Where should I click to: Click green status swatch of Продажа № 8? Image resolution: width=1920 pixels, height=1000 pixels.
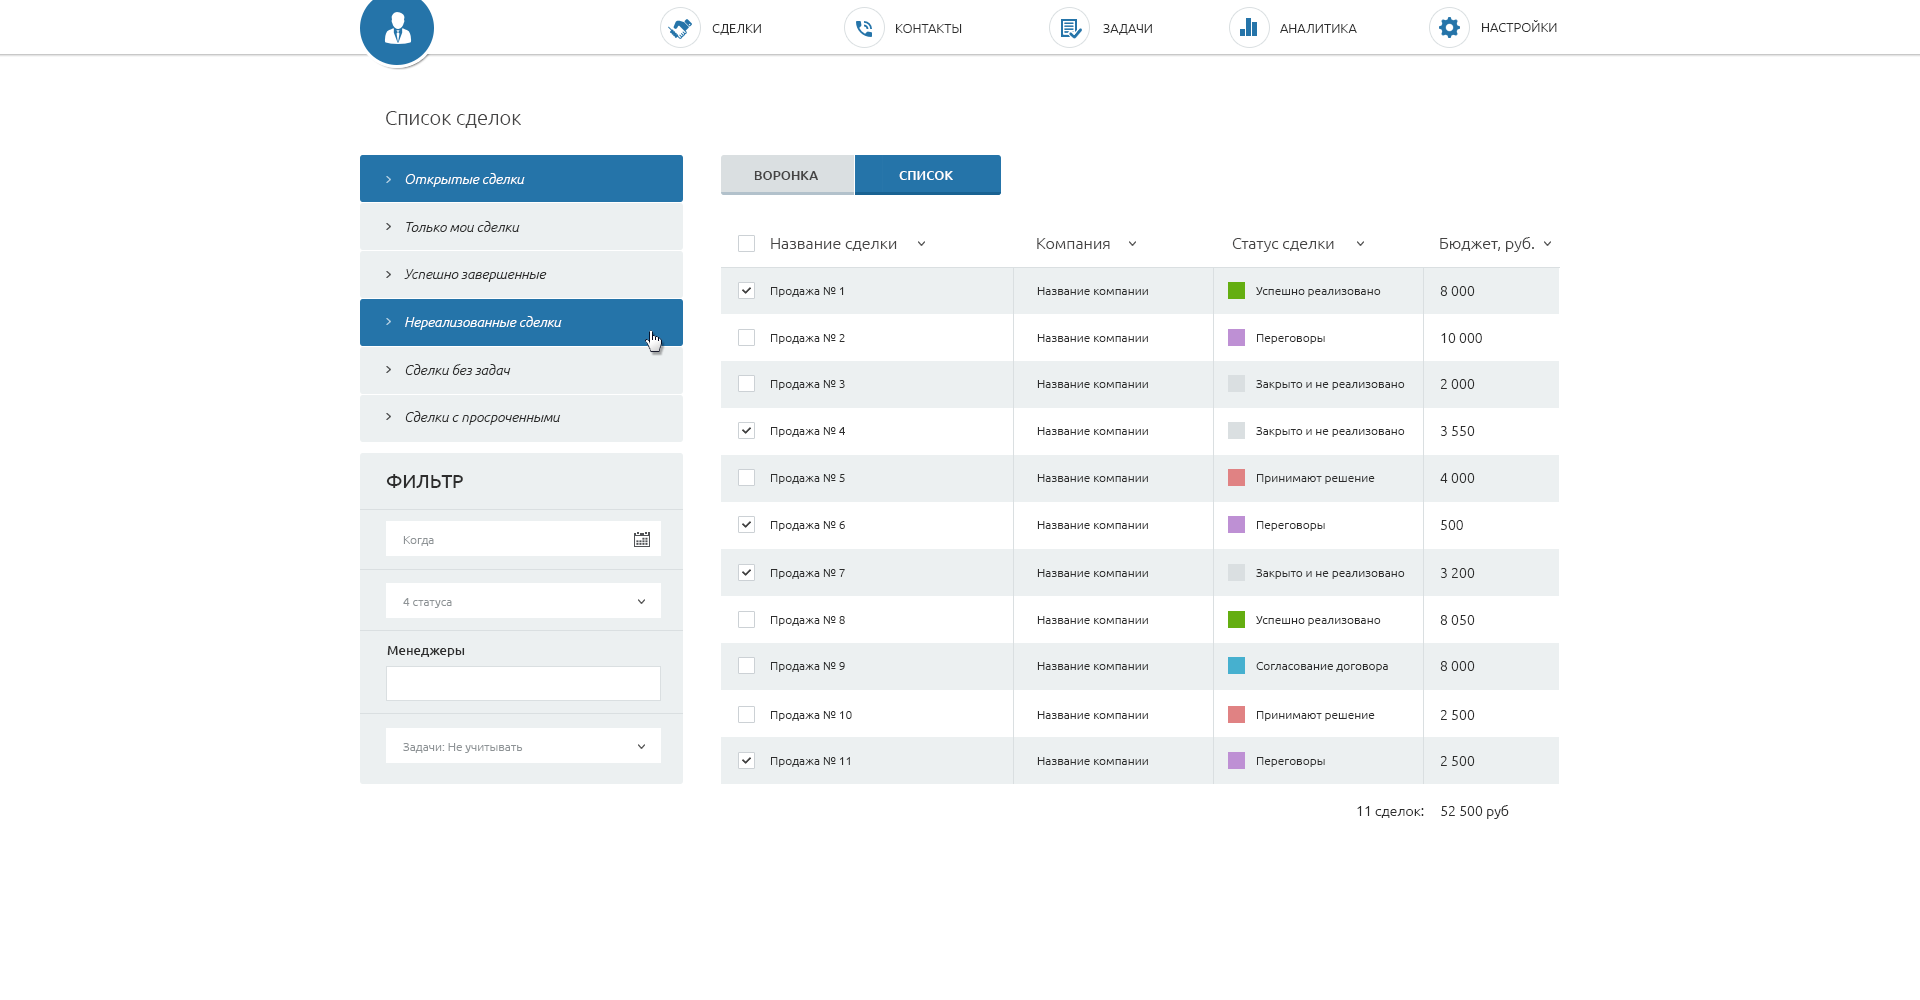pyautogui.click(x=1236, y=619)
